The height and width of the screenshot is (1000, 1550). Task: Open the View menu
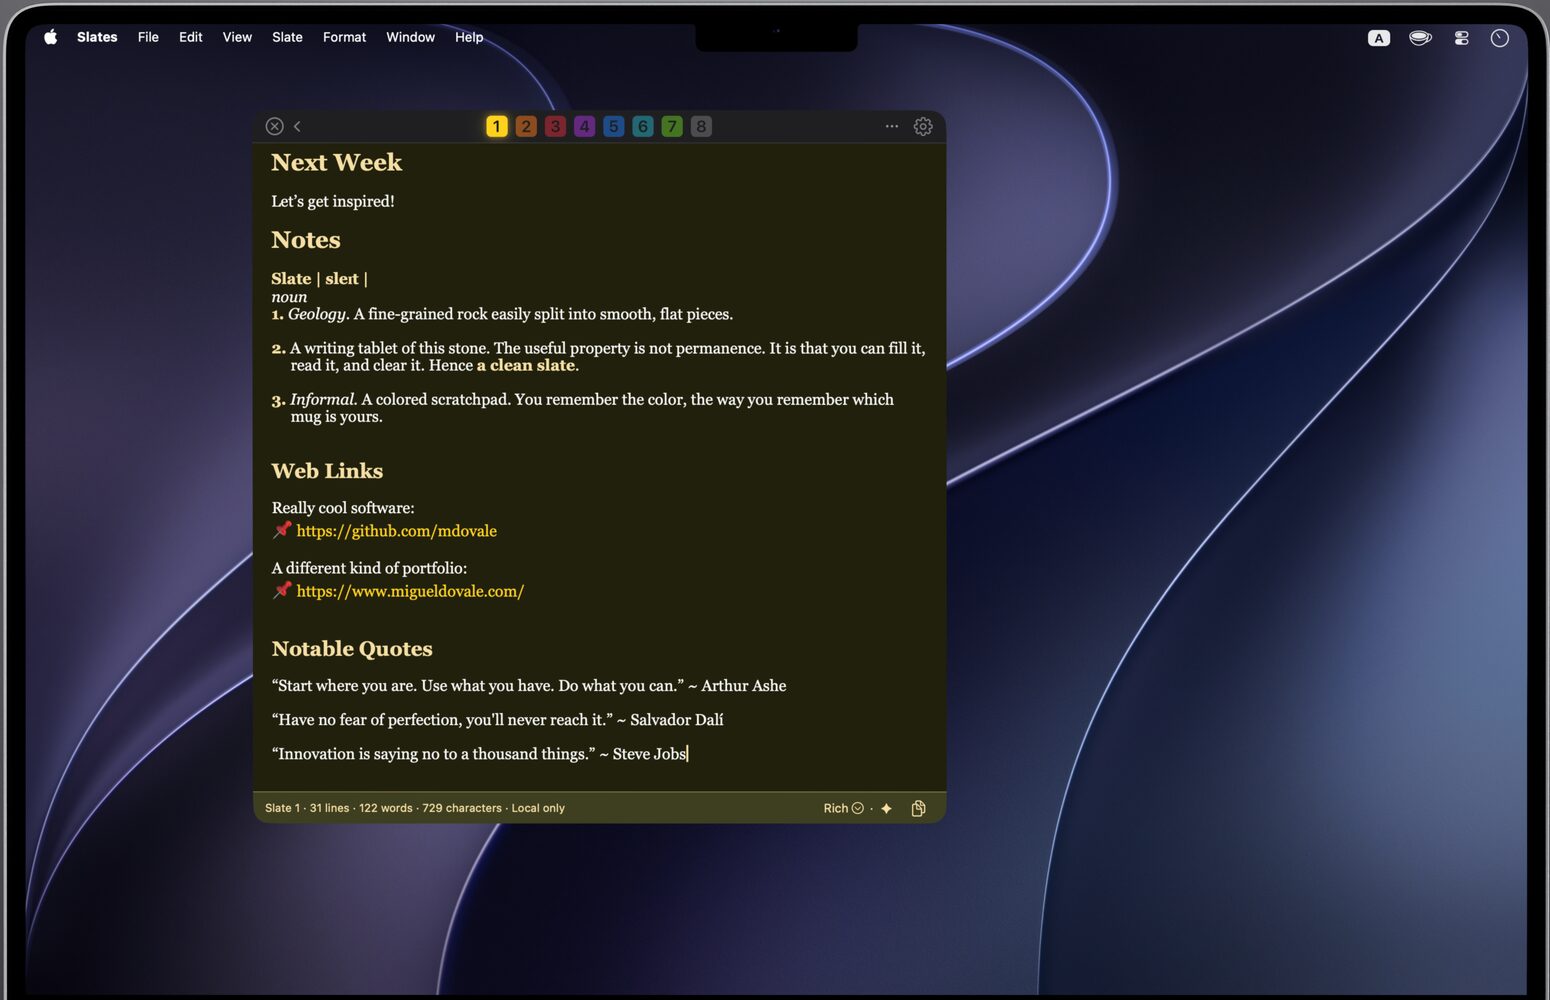coord(237,37)
